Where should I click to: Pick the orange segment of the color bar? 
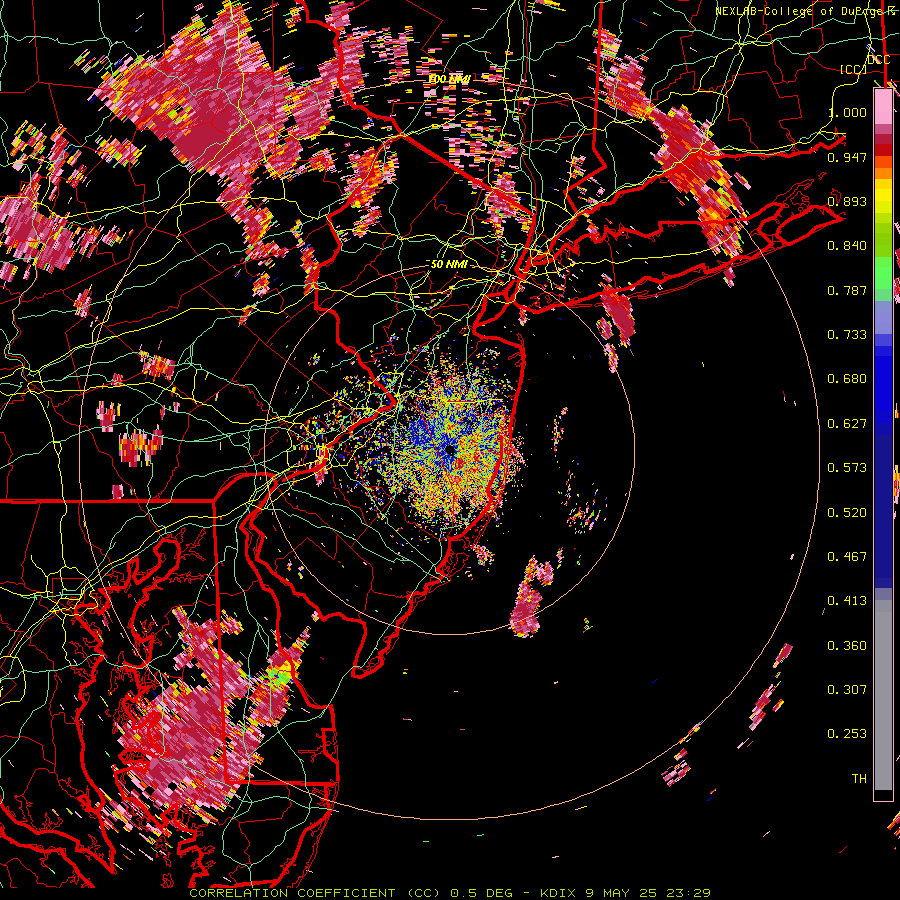click(883, 173)
